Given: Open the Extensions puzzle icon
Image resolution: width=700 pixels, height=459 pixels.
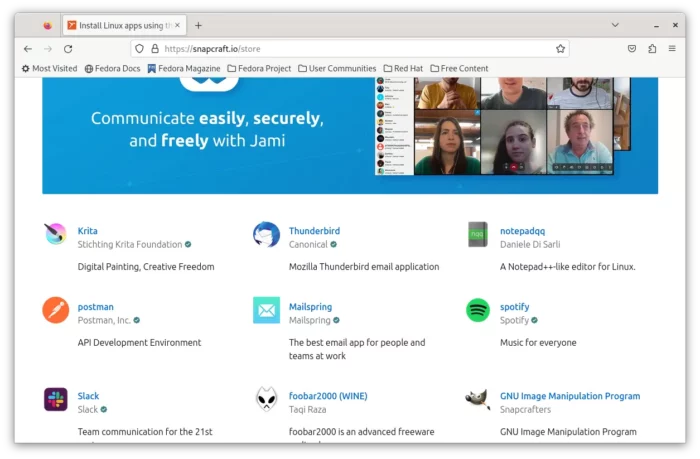Looking at the screenshot, I should tap(652, 49).
